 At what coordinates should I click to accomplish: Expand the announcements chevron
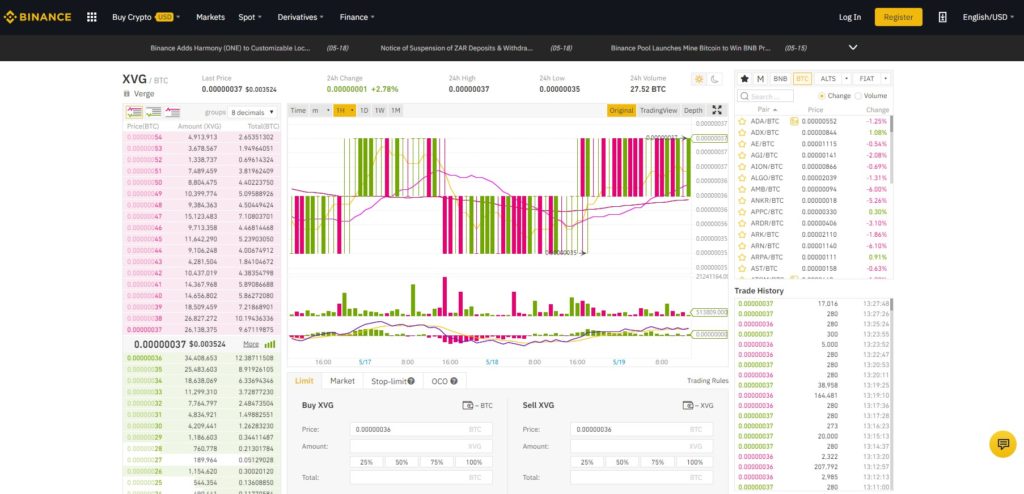(853, 48)
